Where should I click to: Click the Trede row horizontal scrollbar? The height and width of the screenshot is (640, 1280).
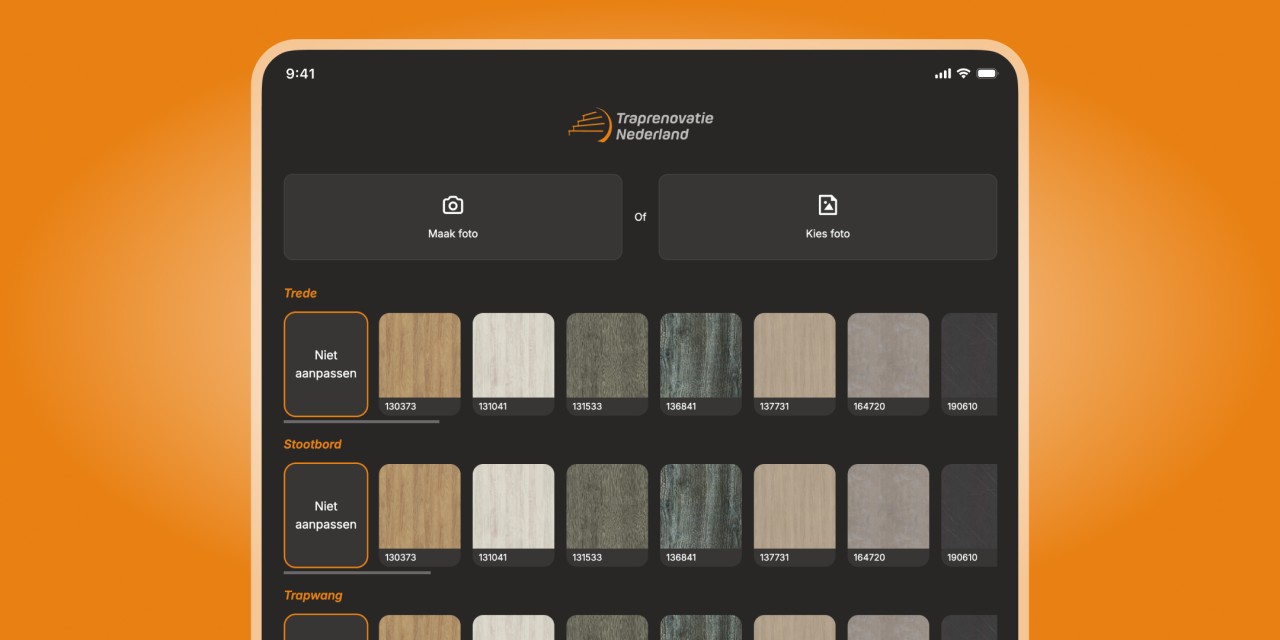click(x=362, y=422)
